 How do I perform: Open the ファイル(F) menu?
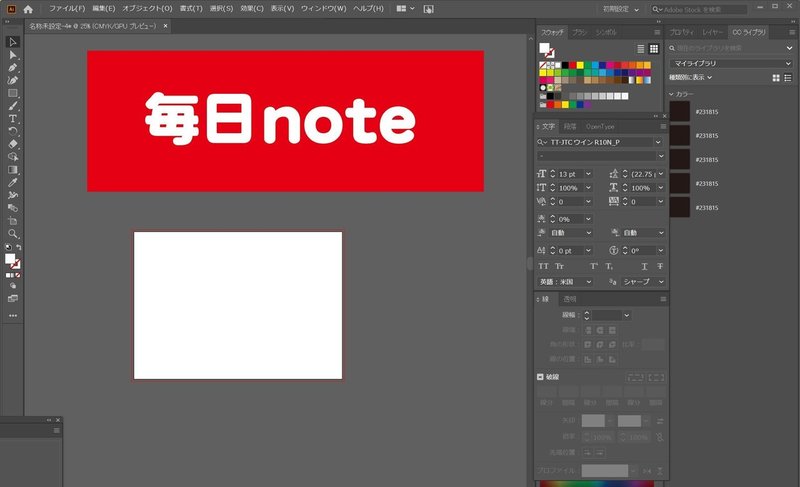(x=67, y=9)
